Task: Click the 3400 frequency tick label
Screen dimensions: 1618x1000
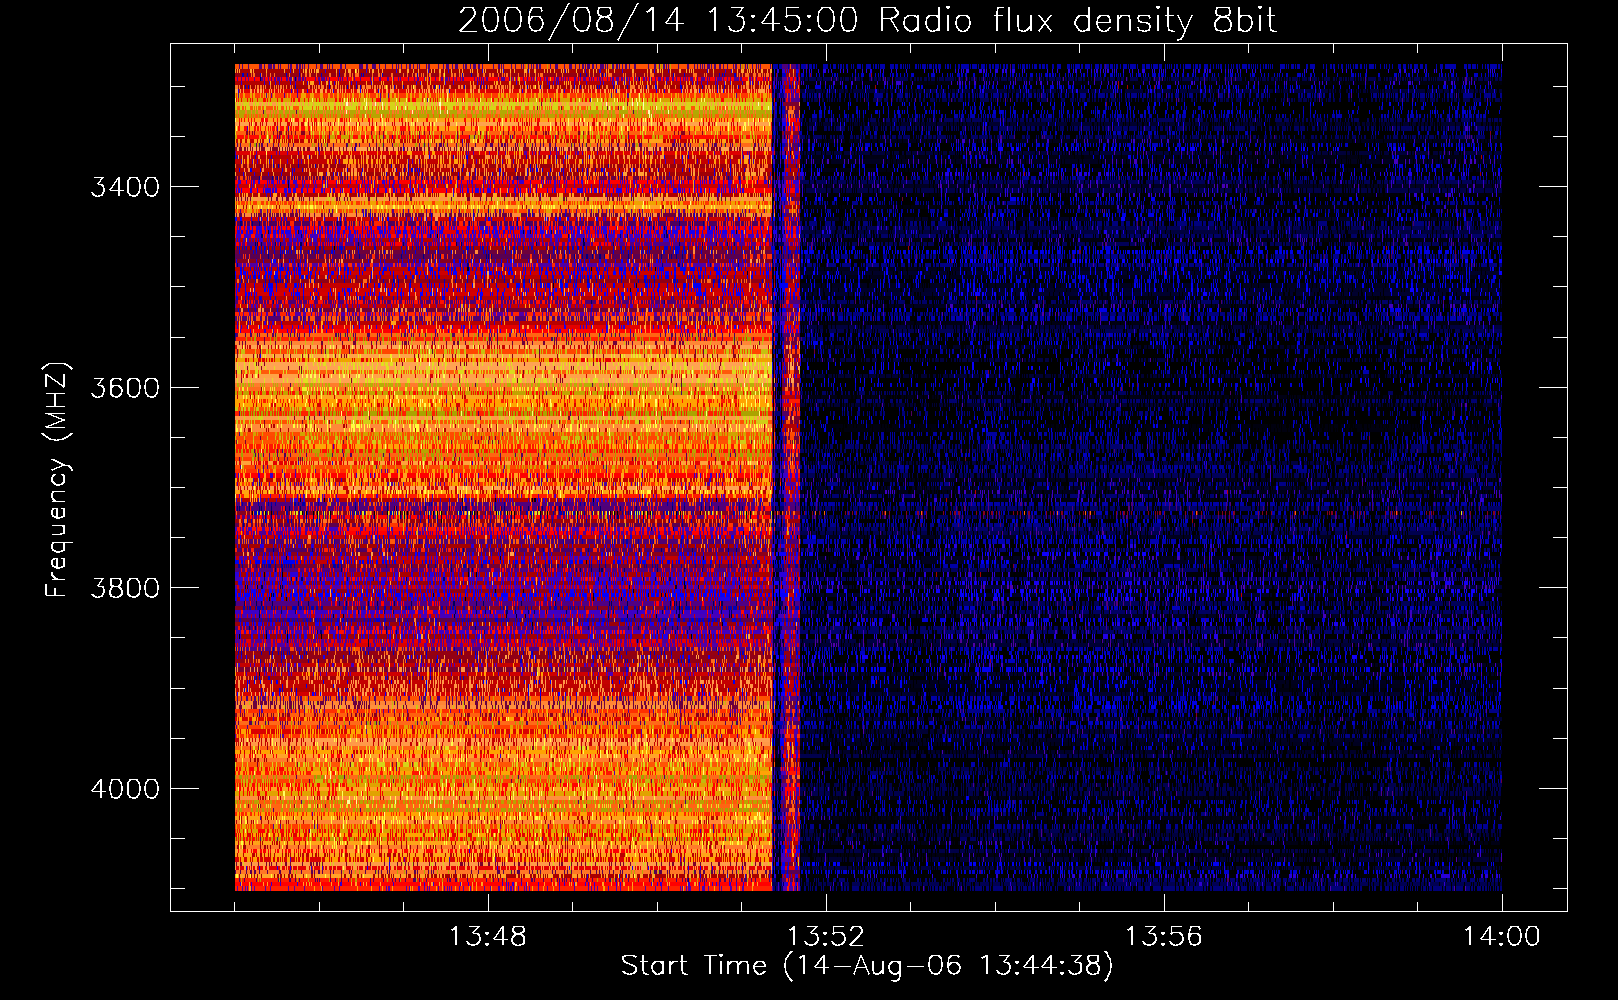Action: pyautogui.click(x=125, y=187)
